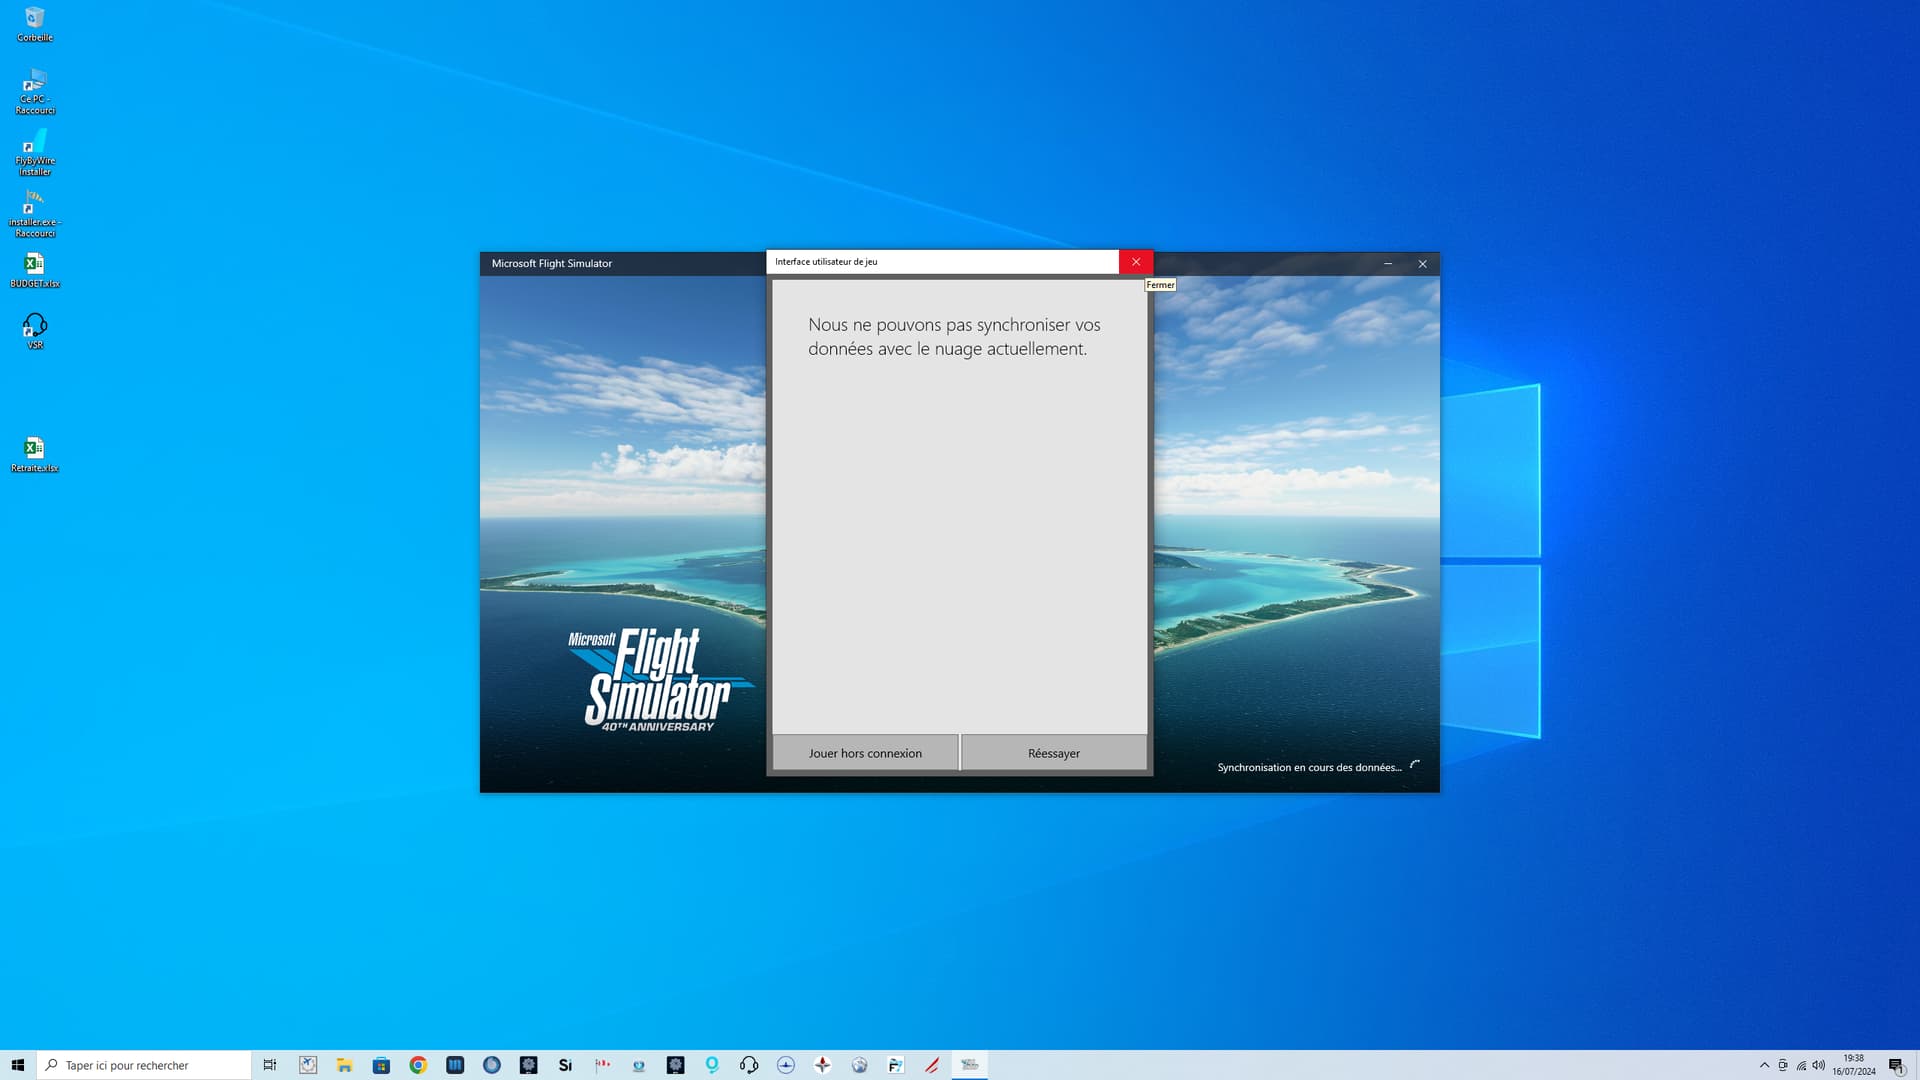Screen dimensions: 1920x1080
Task: Open the red slash icon in the taskbar
Action: point(933,1065)
